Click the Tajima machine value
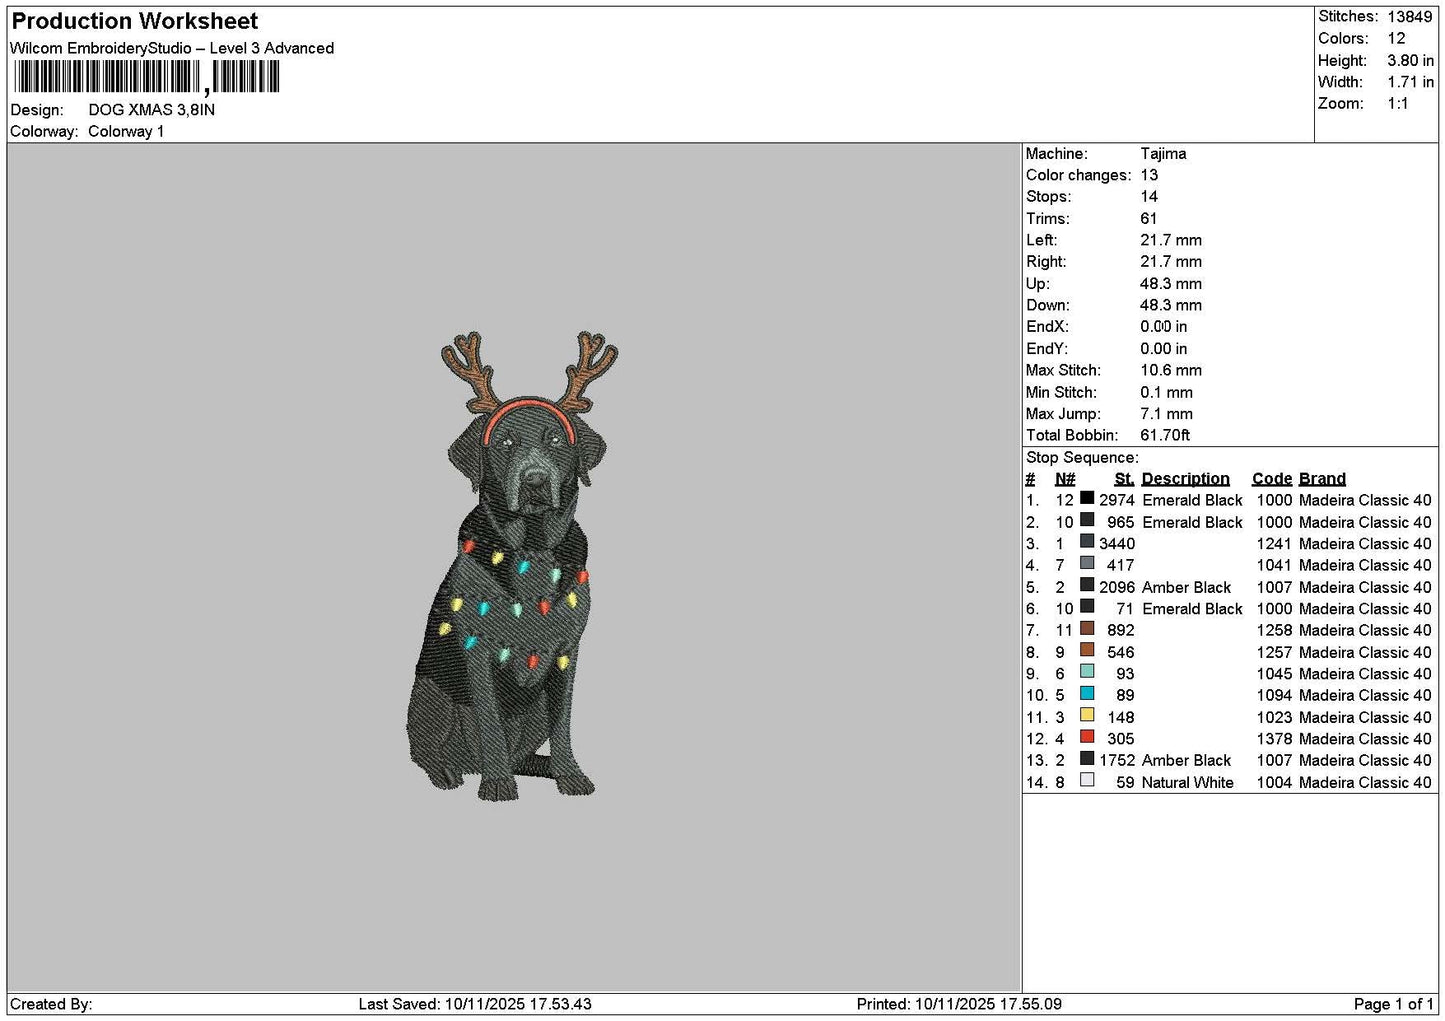 [x=1163, y=154]
